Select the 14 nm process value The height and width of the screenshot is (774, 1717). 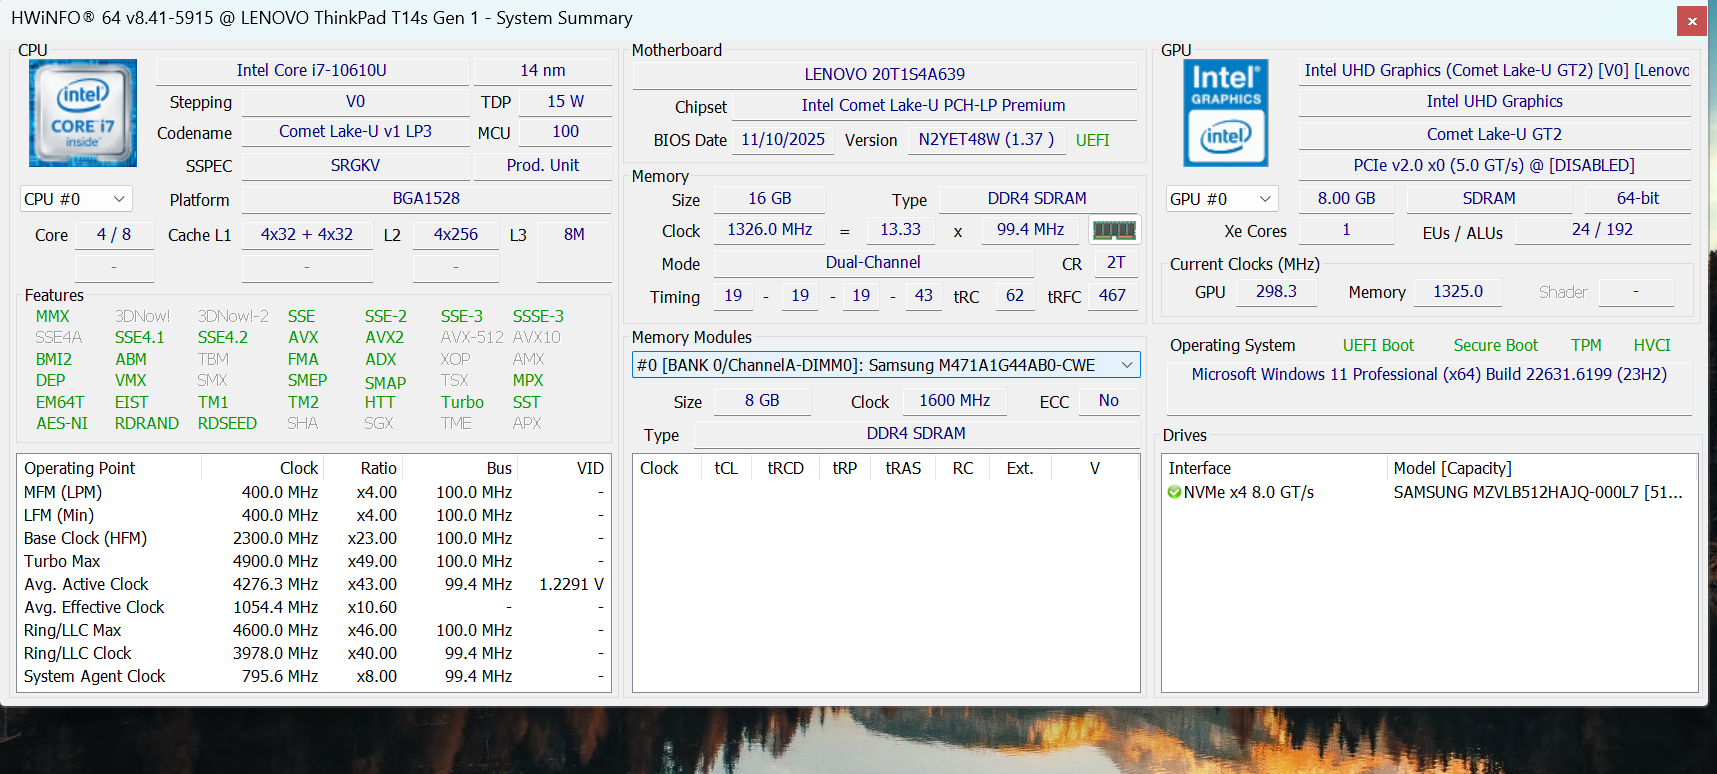(543, 70)
